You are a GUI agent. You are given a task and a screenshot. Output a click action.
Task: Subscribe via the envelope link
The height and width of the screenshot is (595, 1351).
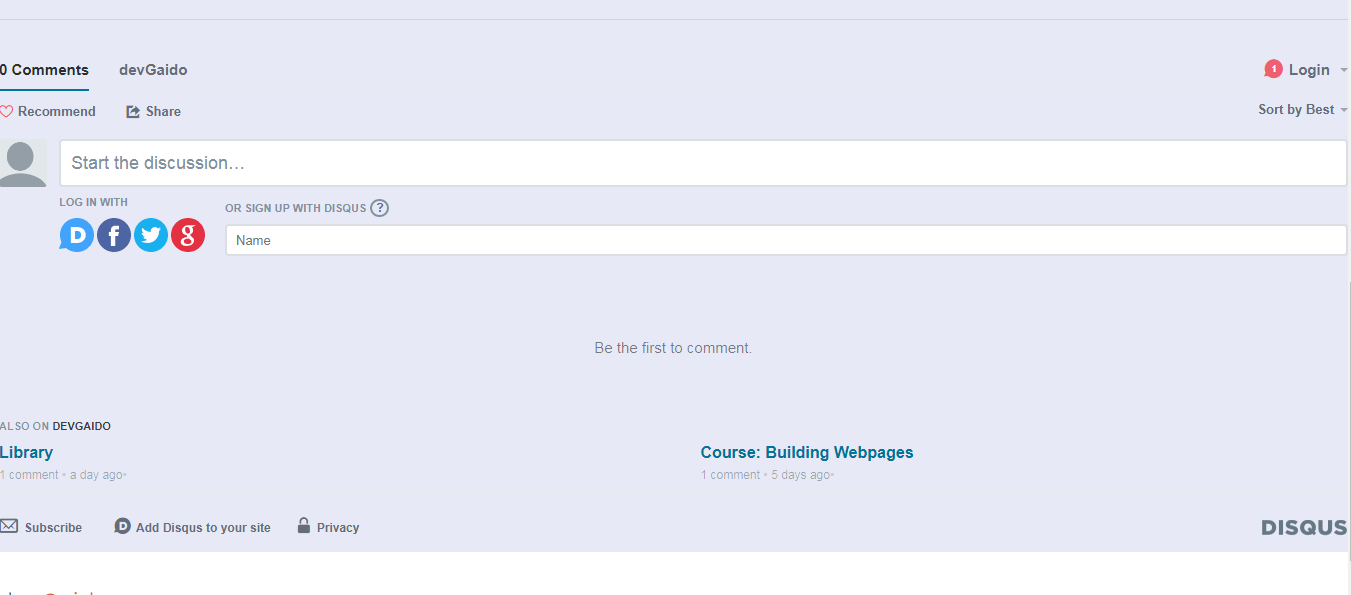point(41,527)
